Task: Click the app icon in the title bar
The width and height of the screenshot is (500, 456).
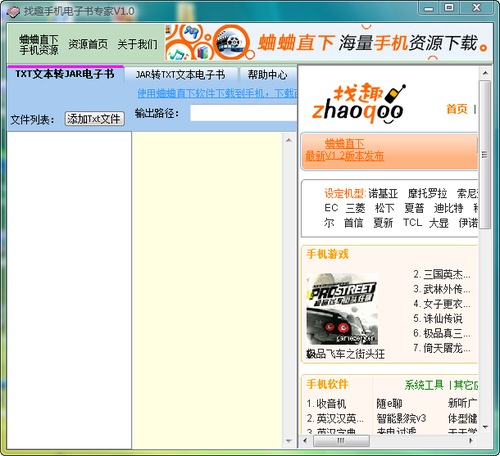Action: coord(14,12)
